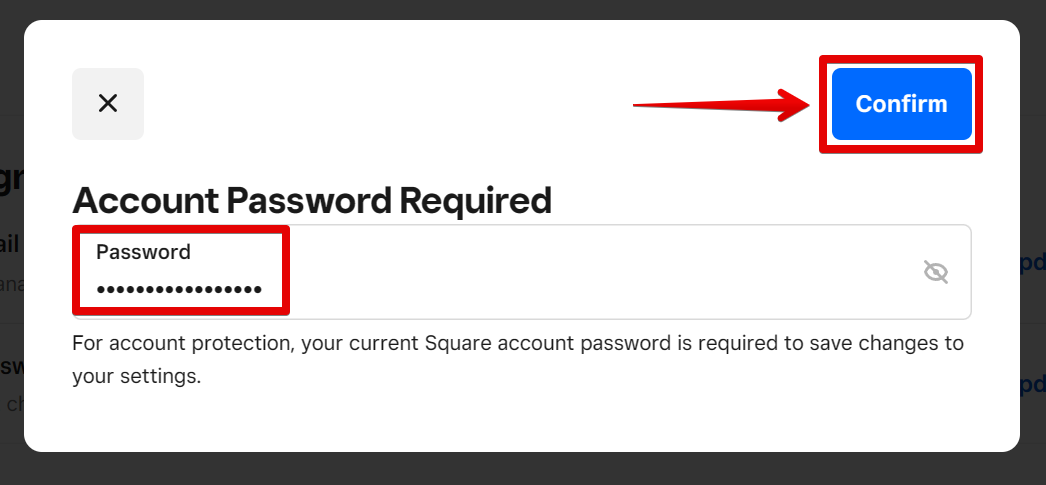Click the account protection helper text
Image resolution: width=1046 pixels, height=485 pixels.
[518, 344]
